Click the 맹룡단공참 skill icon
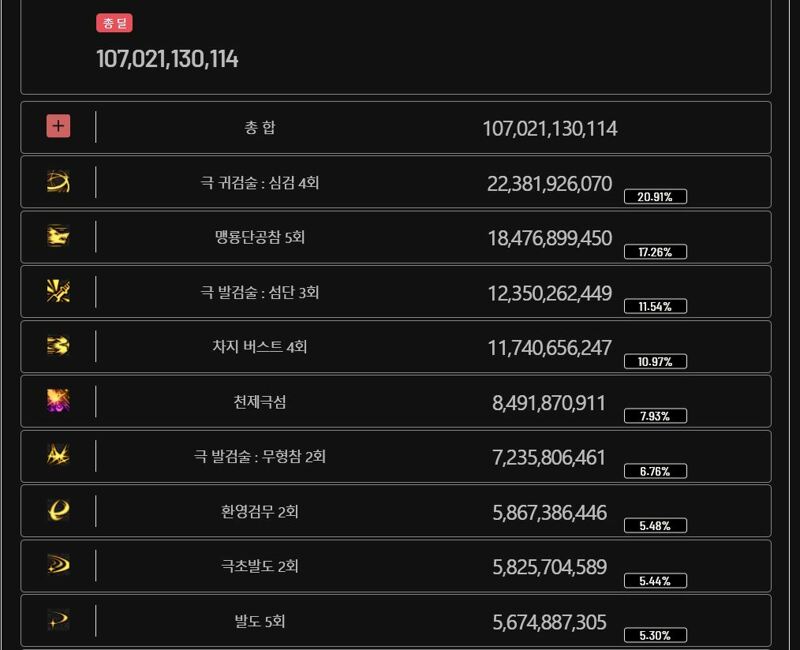800x650 pixels. coord(58,236)
